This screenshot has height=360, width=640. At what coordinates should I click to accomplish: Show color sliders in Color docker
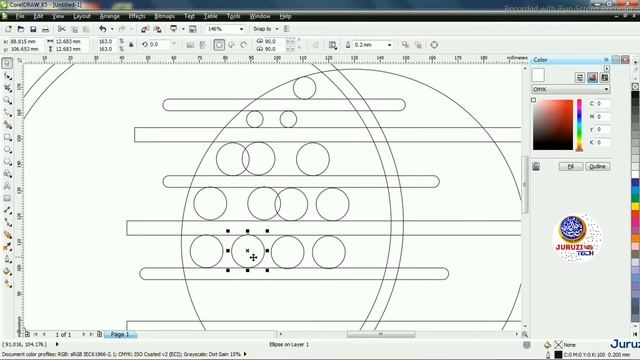(580, 78)
